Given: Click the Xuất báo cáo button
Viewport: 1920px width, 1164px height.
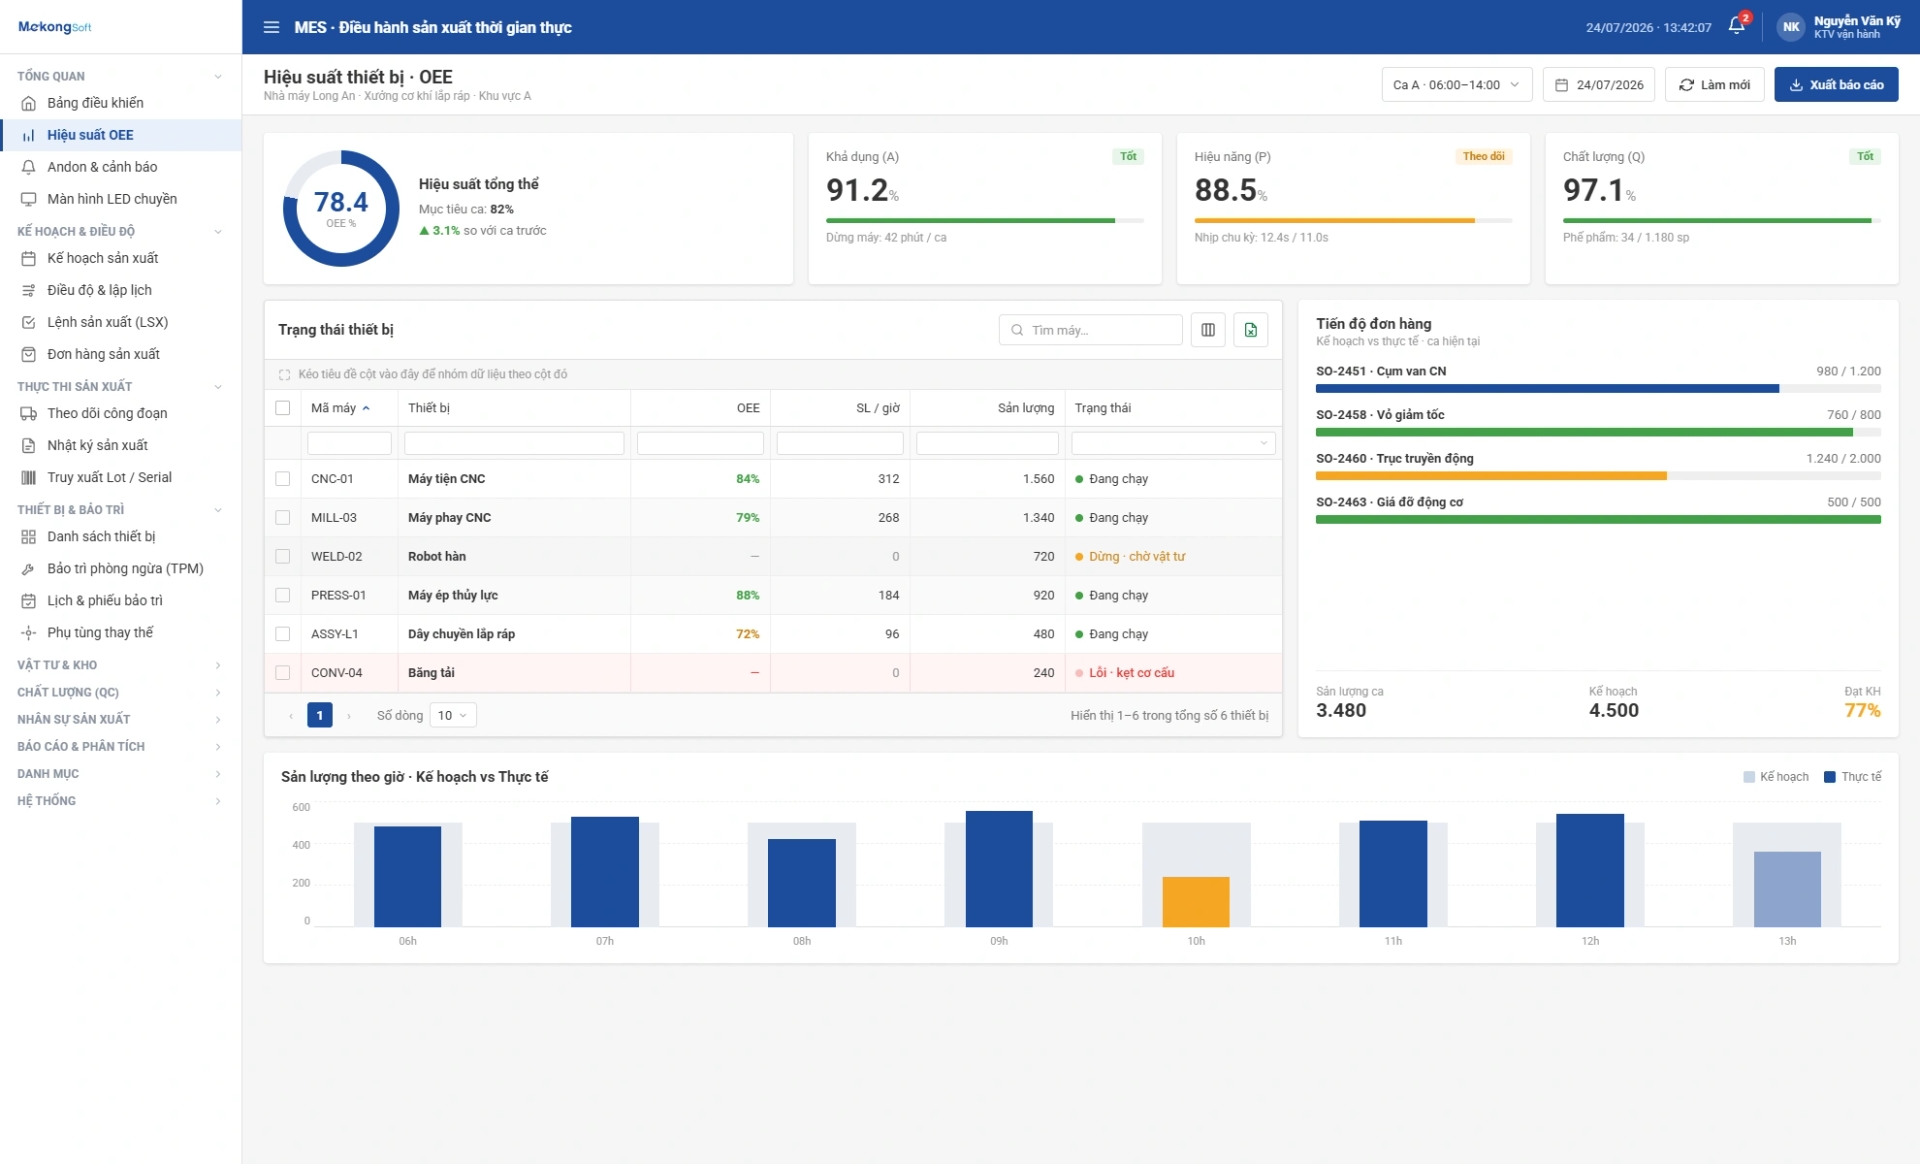Looking at the screenshot, I should pos(1836,85).
